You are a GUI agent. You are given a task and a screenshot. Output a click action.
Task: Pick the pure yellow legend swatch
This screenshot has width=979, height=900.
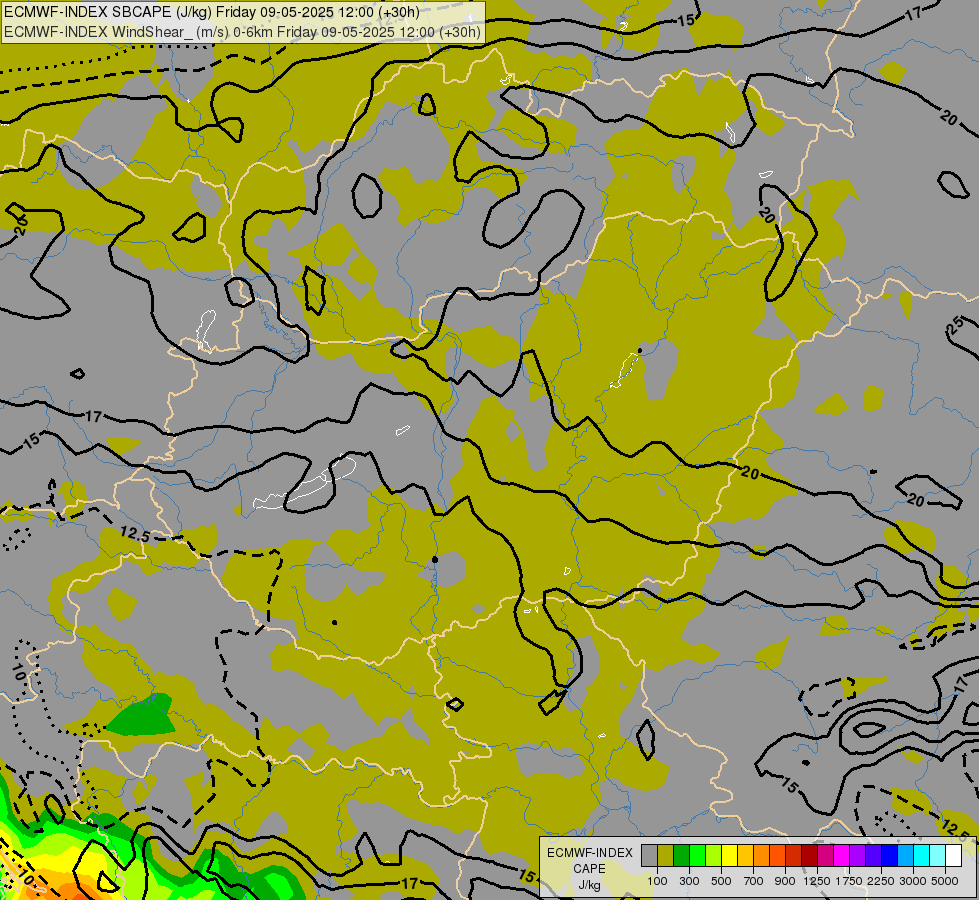729,856
